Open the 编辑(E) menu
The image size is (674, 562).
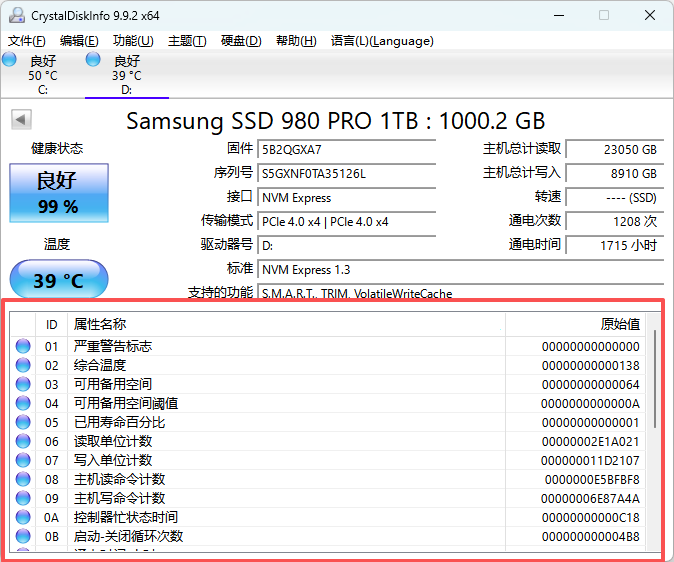79,41
